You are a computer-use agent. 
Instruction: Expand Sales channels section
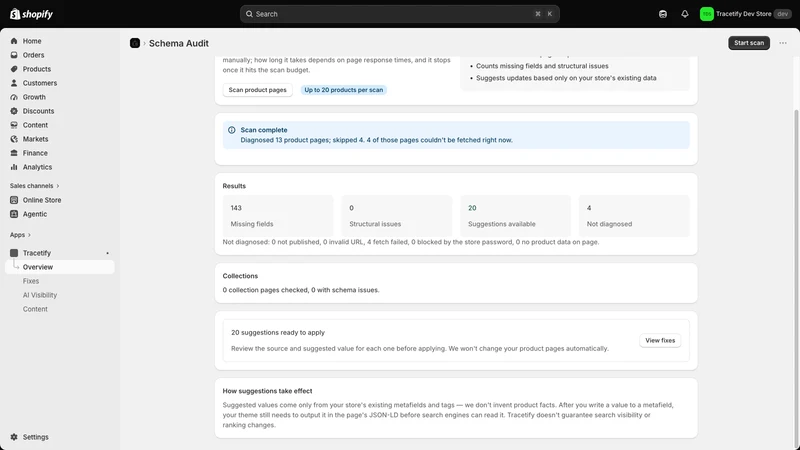[x=34, y=186]
